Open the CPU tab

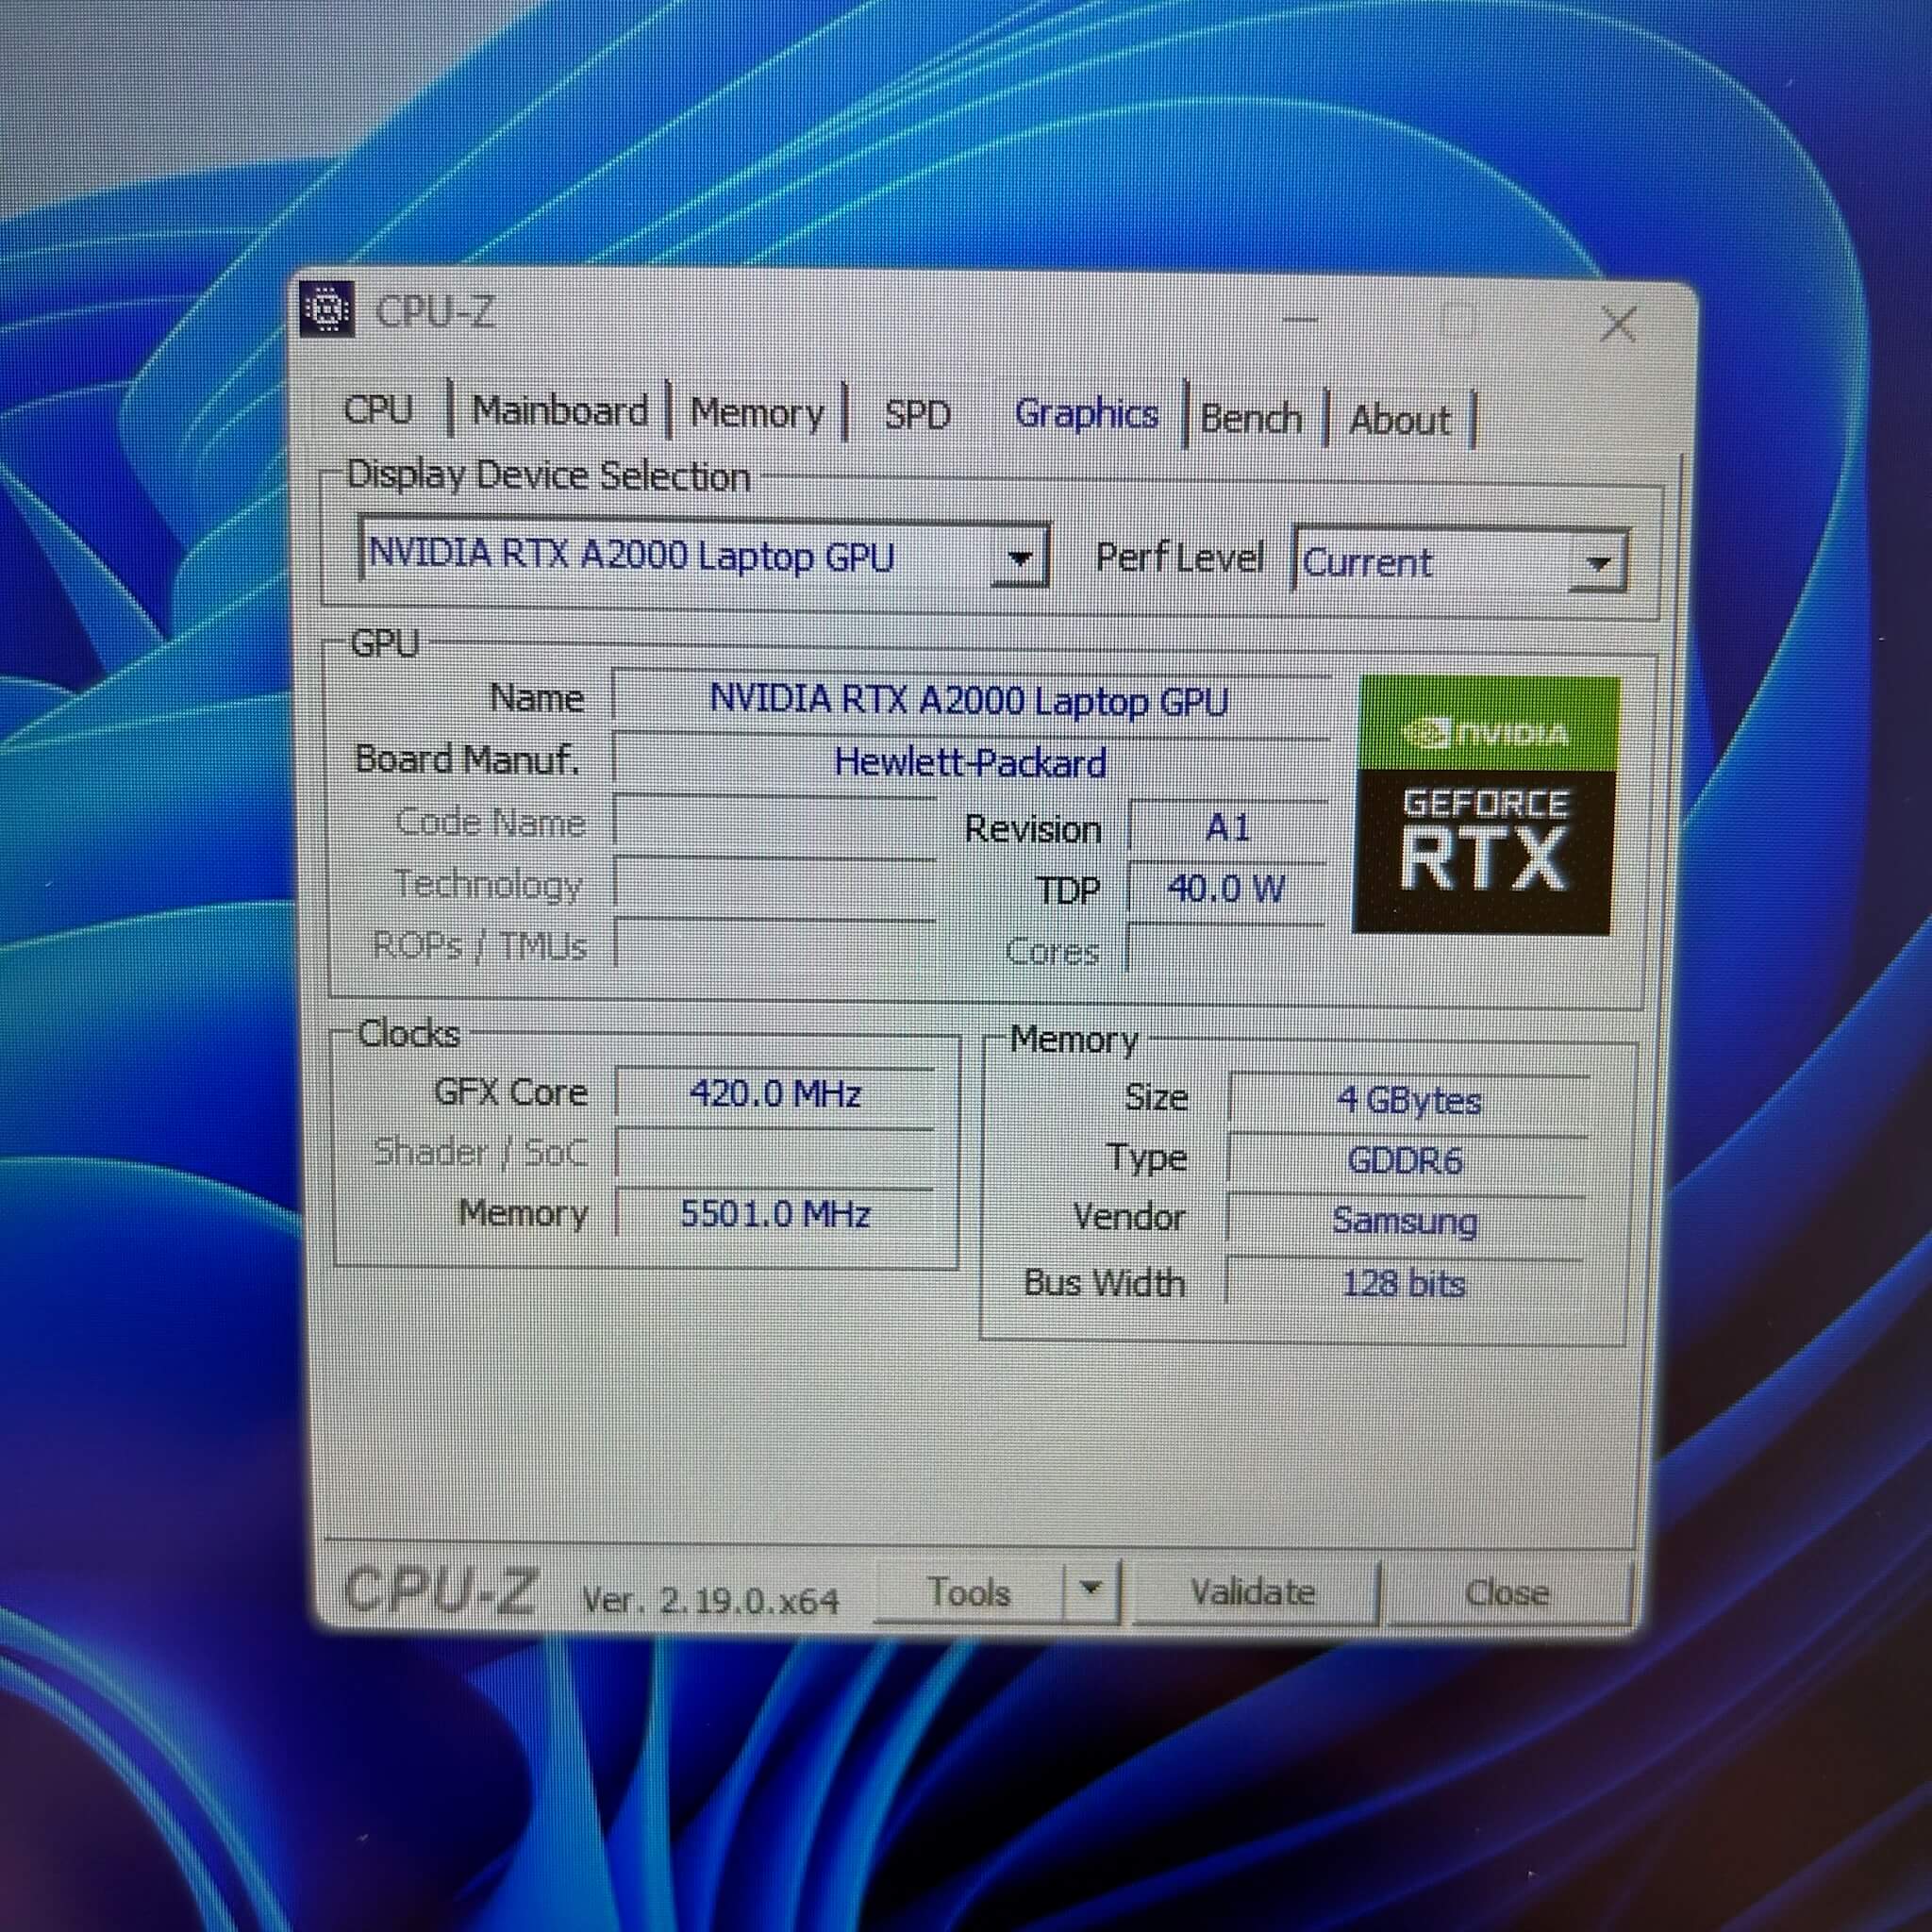click(x=378, y=409)
